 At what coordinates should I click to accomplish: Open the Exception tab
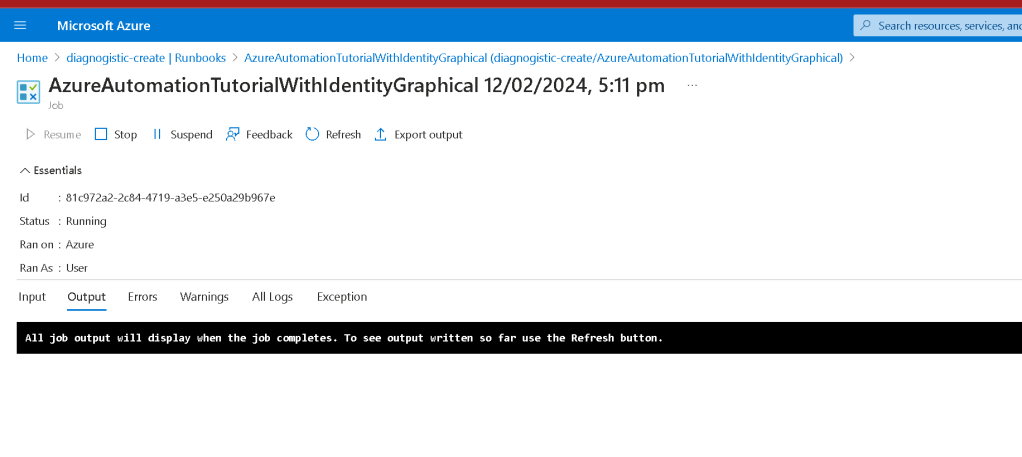coord(342,297)
